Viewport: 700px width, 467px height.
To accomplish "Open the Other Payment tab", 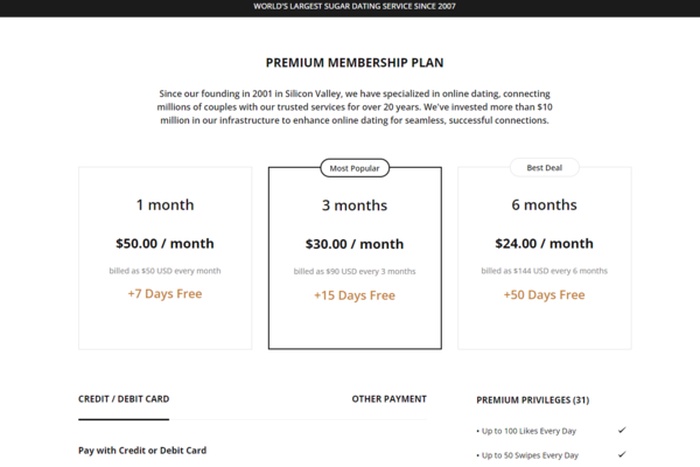I will coord(389,399).
